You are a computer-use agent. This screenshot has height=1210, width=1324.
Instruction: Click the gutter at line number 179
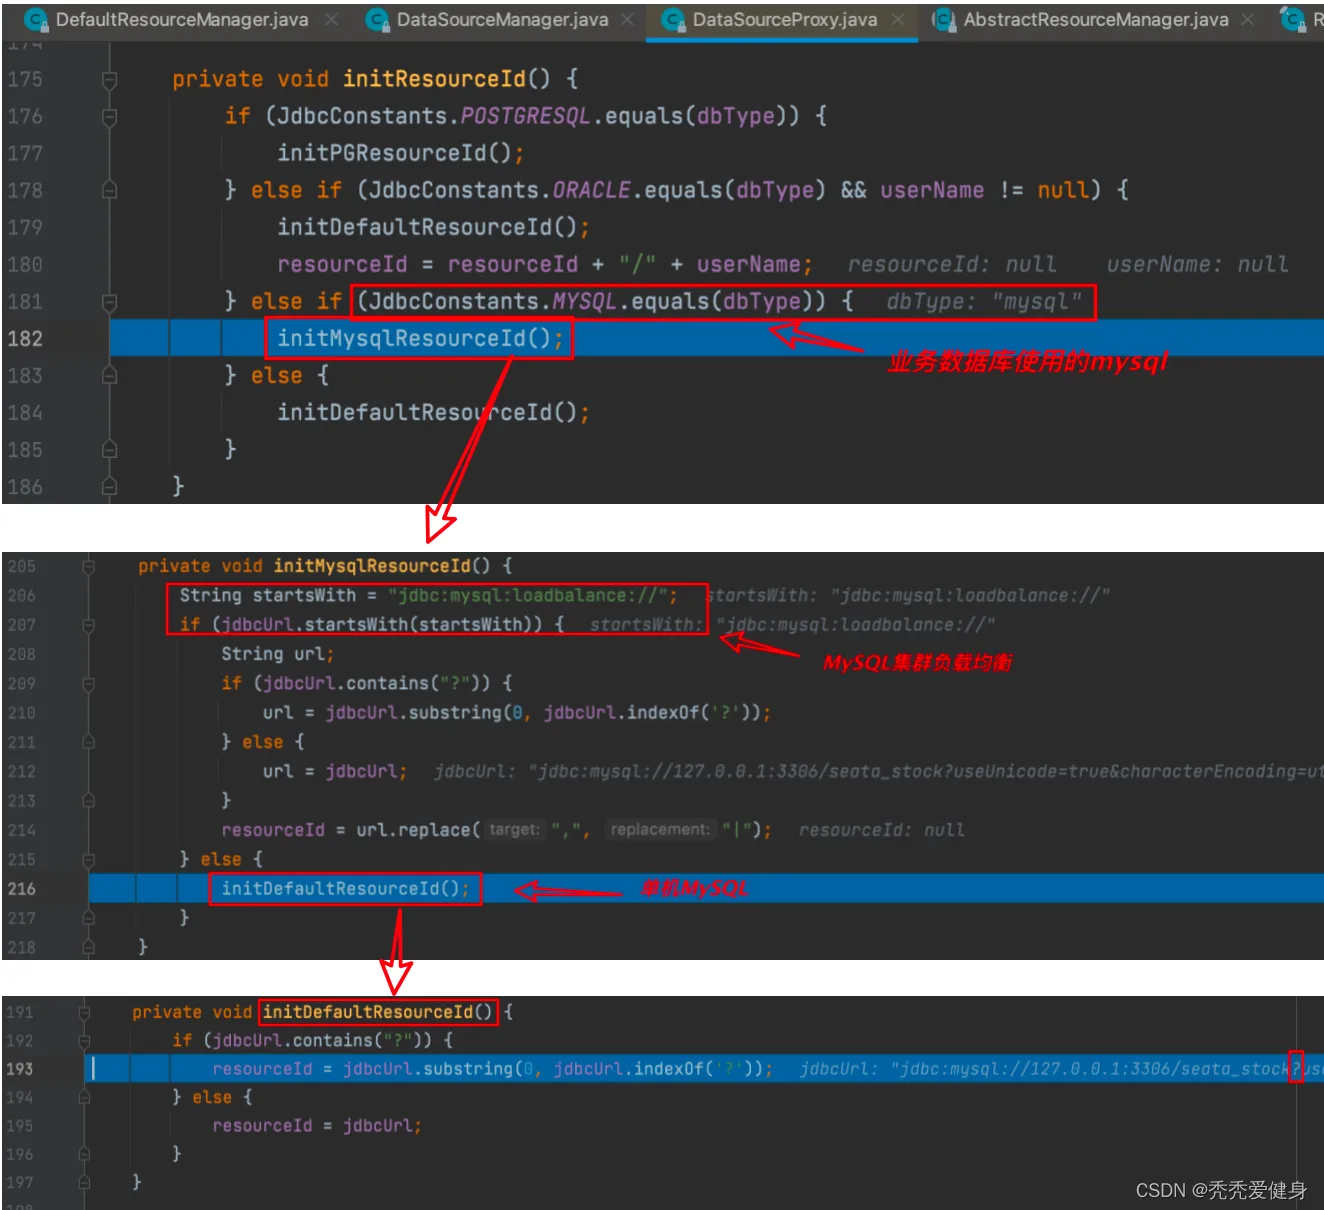point(25,227)
